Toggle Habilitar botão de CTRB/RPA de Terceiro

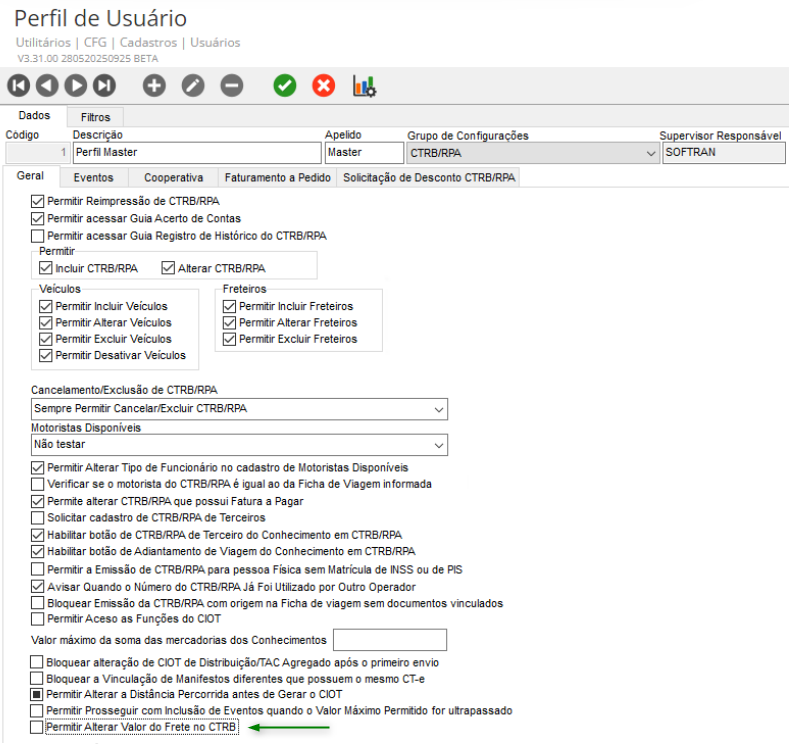(x=37, y=535)
